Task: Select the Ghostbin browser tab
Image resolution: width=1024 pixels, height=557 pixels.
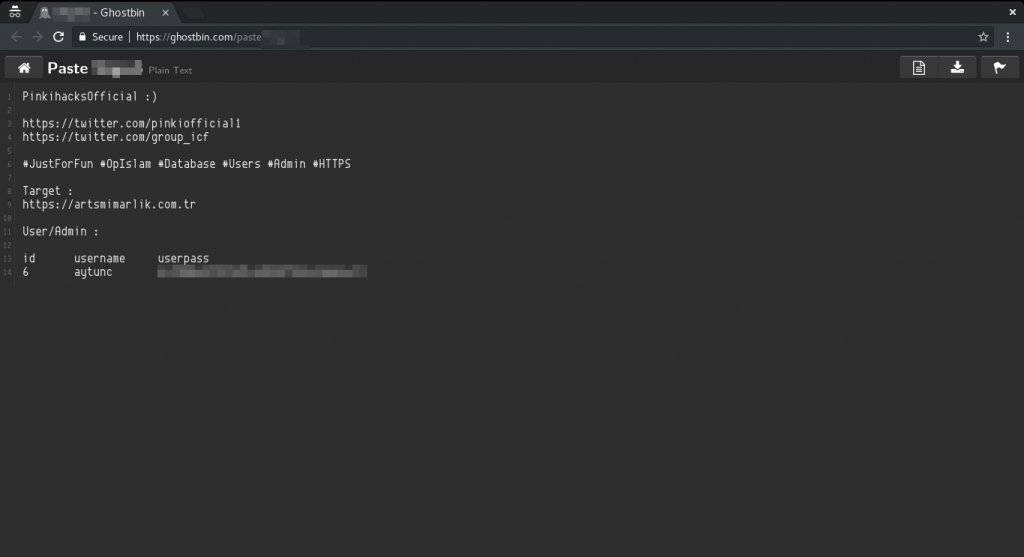Action: click(x=100, y=11)
